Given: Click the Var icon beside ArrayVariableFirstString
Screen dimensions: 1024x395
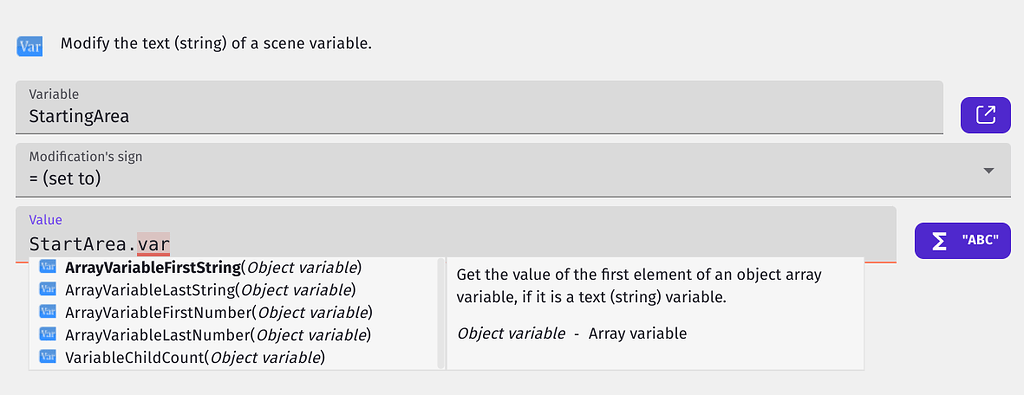Looking at the screenshot, I should click(x=48, y=267).
